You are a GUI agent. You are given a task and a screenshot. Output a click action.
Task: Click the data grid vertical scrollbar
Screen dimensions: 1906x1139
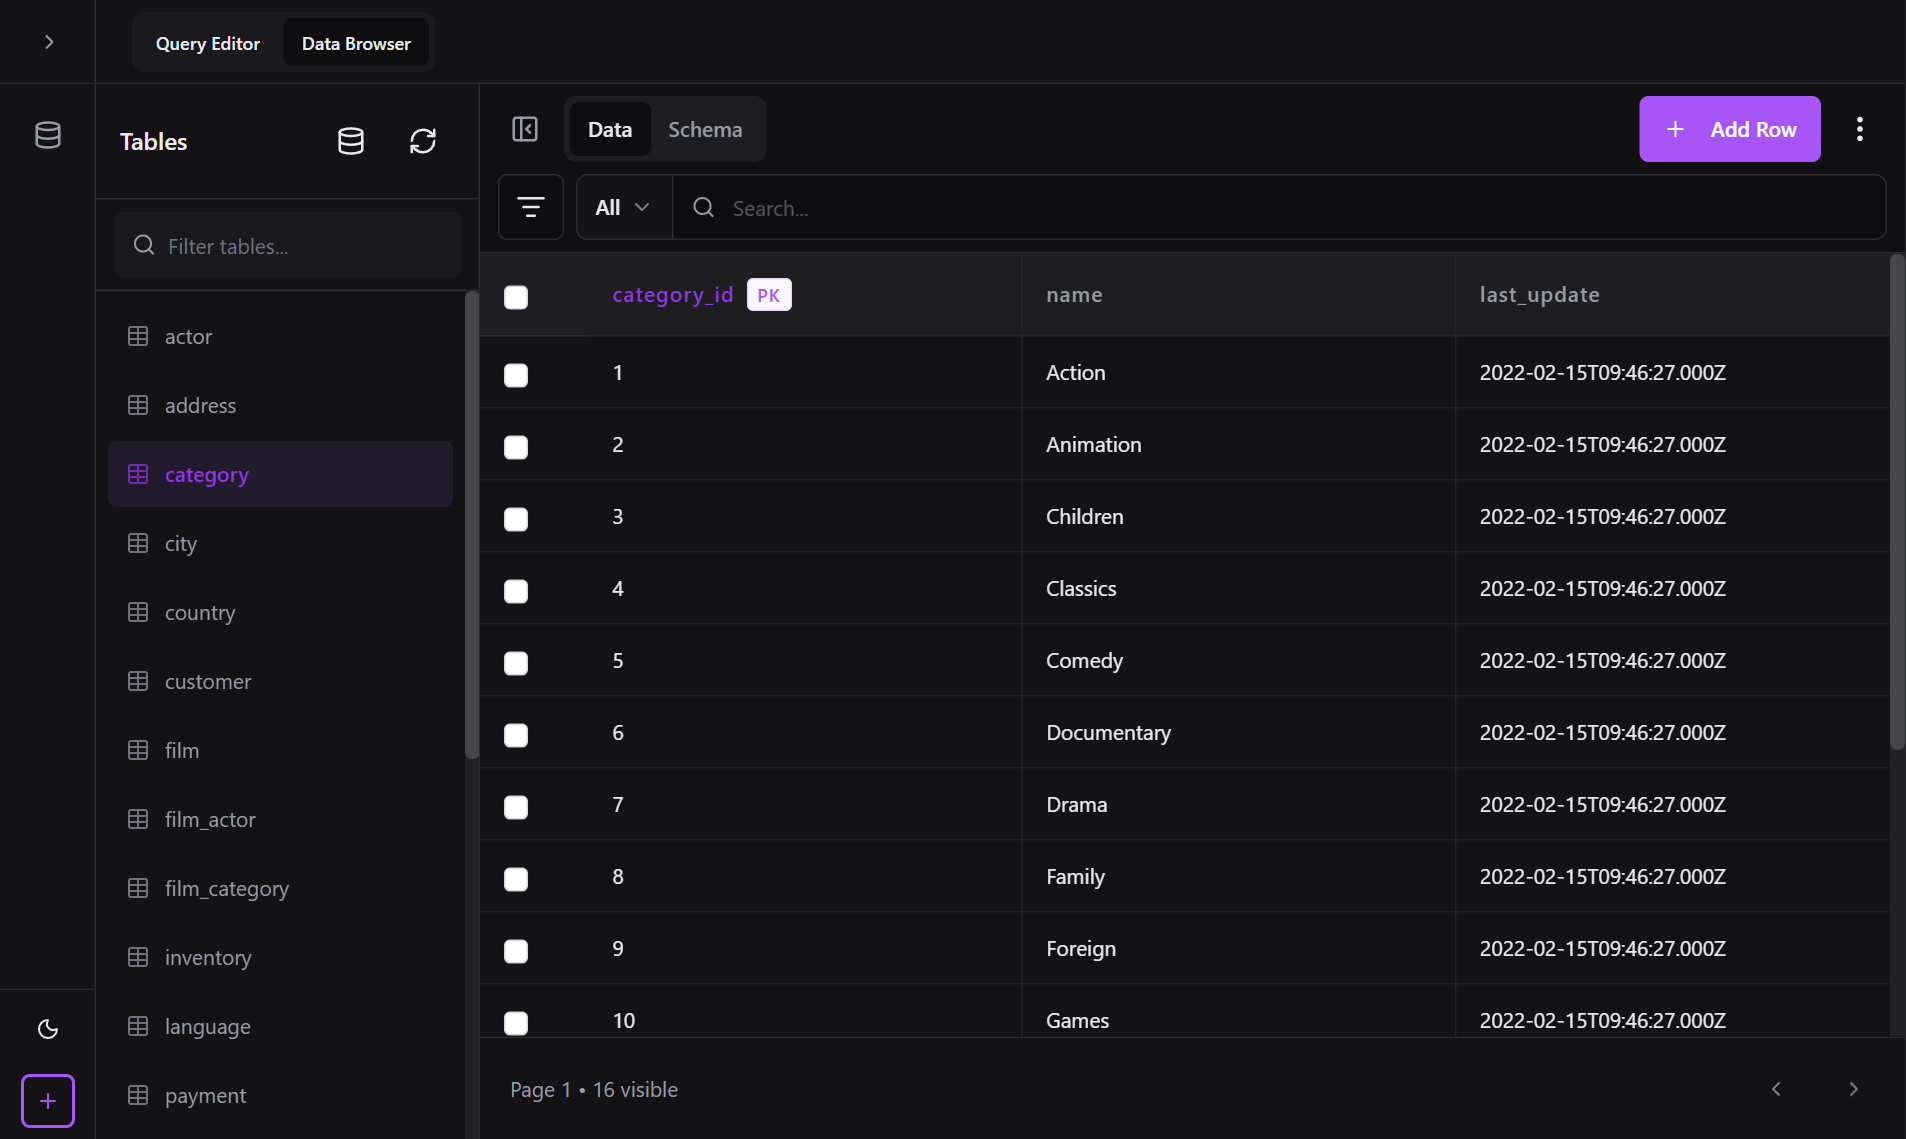point(1897,502)
